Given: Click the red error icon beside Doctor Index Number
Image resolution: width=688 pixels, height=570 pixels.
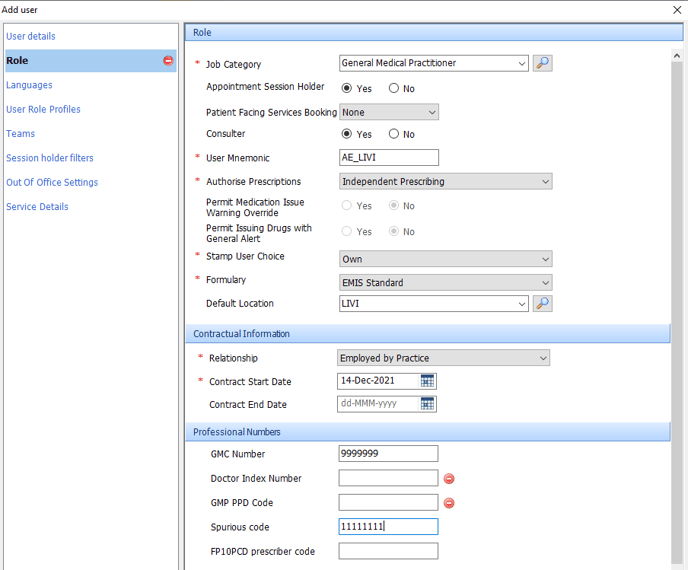Looking at the screenshot, I should coord(449,479).
